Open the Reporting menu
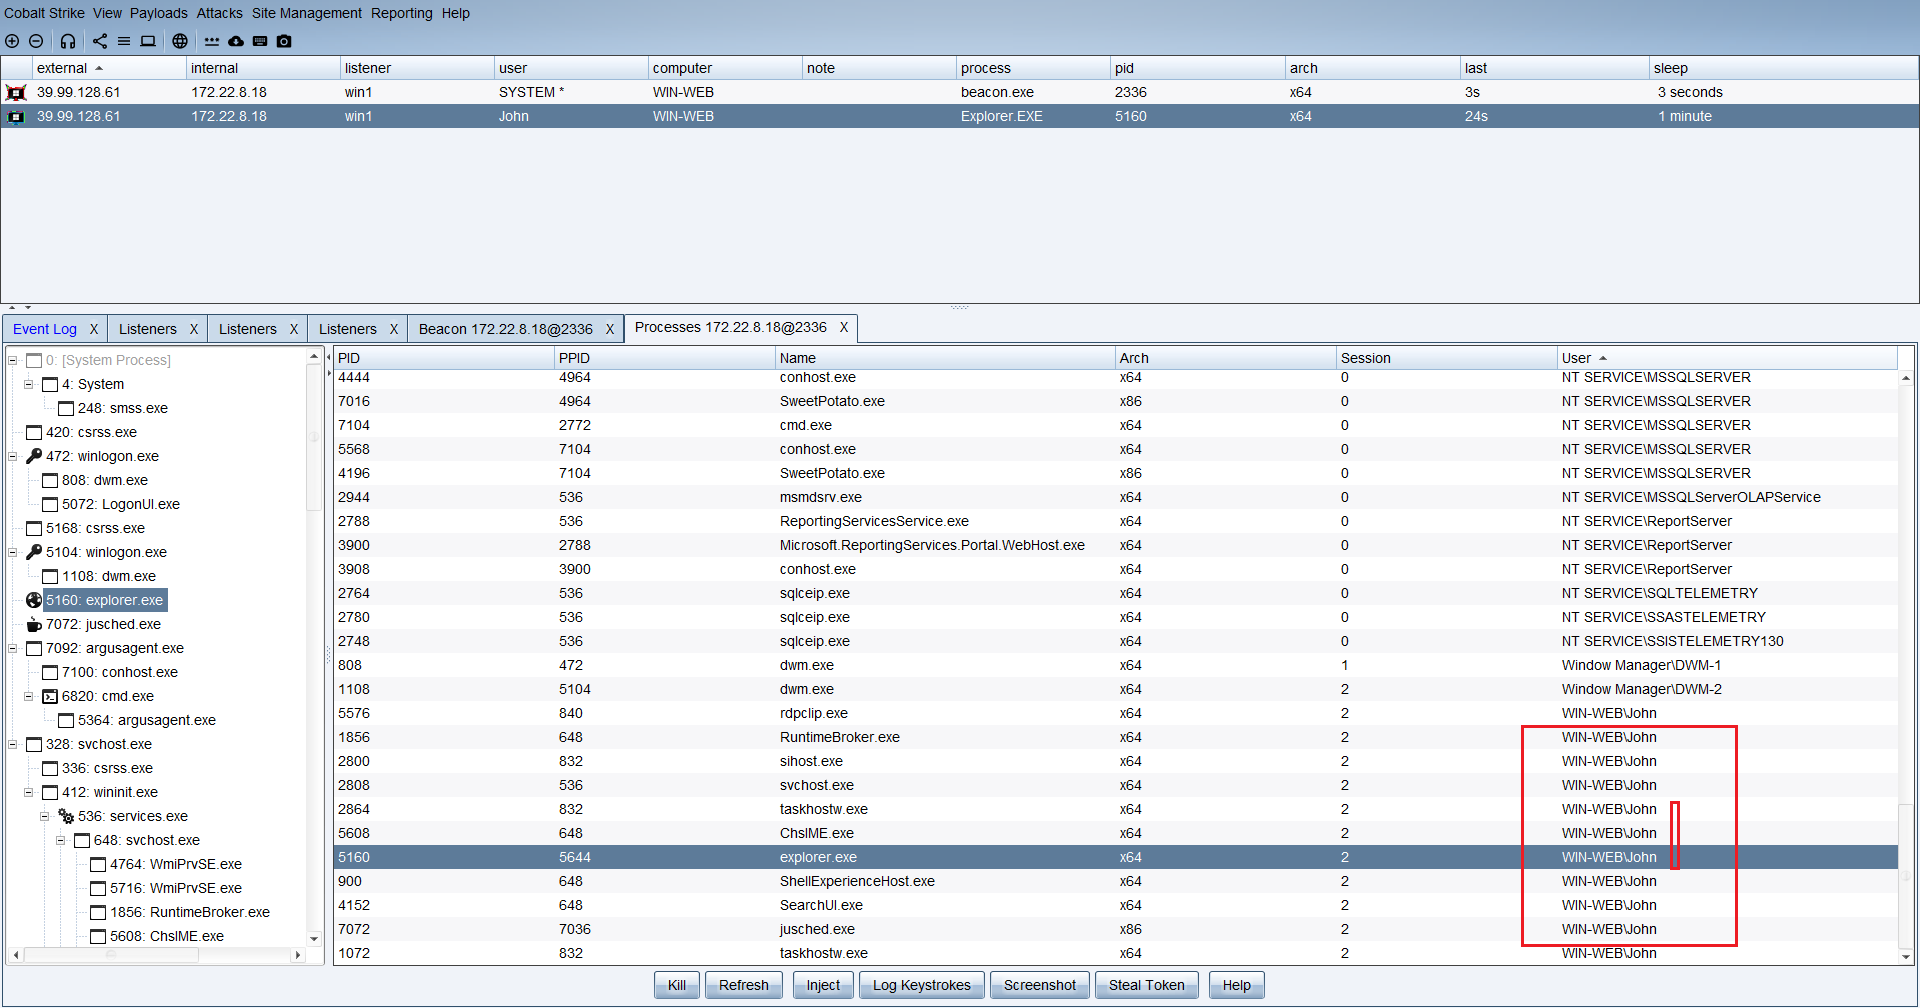Viewport: 1920px width, 1008px height. pos(401,13)
